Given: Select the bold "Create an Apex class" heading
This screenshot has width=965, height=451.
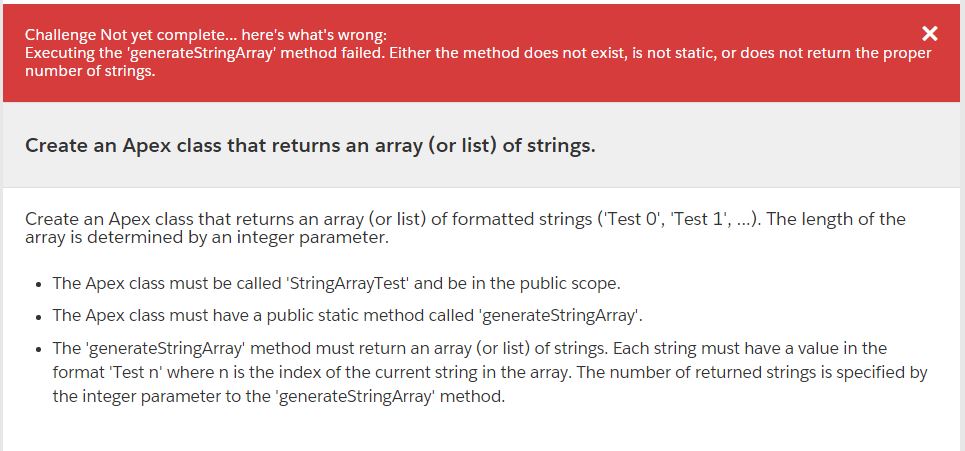Looking at the screenshot, I should [x=310, y=146].
